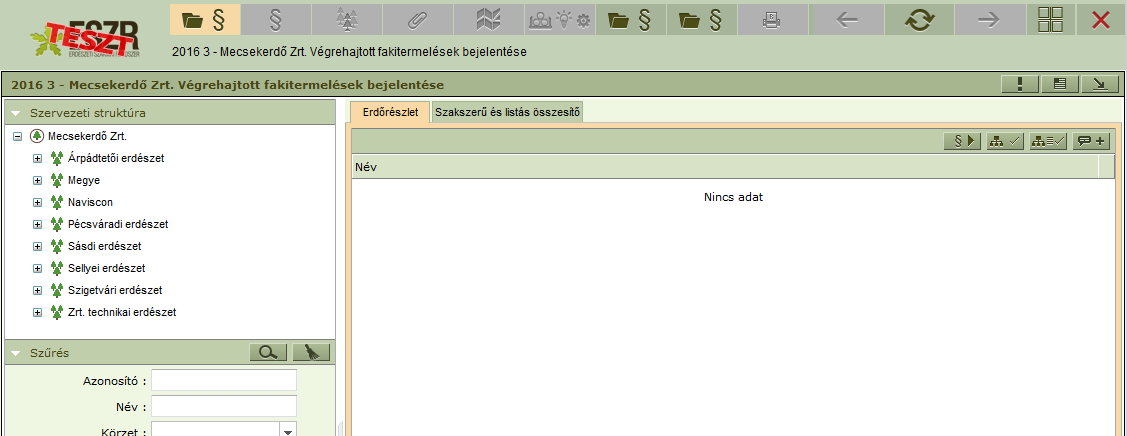Add a comment with the speech-bubble plus button
Screen dimensions: 1127x436
pyautogui.click(x=1090, y=142)
